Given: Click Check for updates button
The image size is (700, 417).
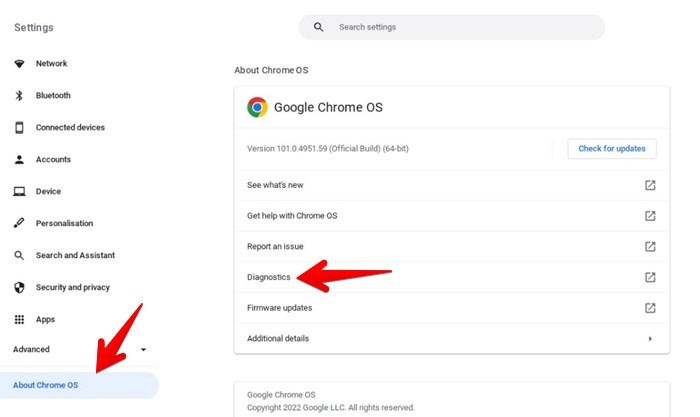Looking at the screenshot, I should (612, 149).
